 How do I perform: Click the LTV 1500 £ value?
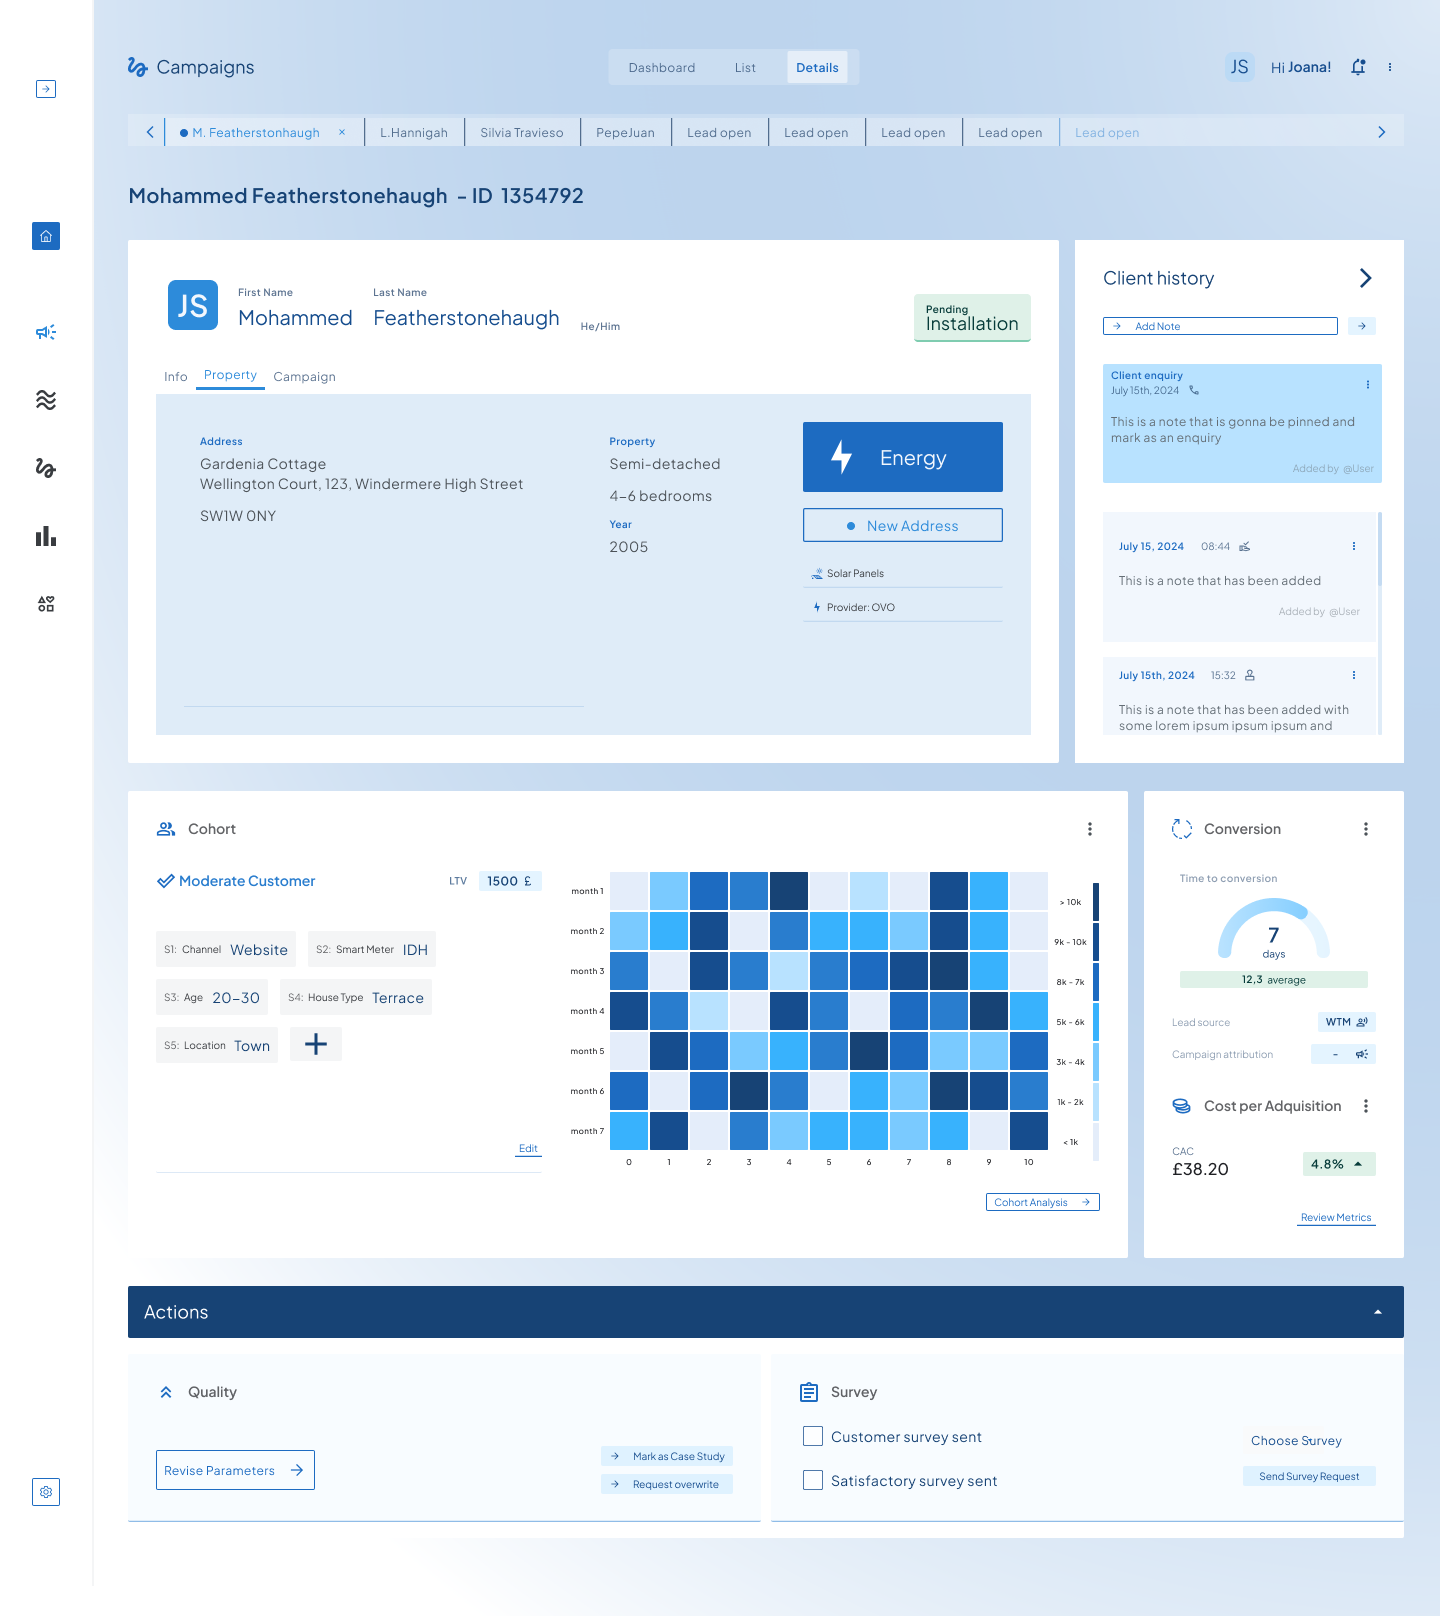pos(510,881)
